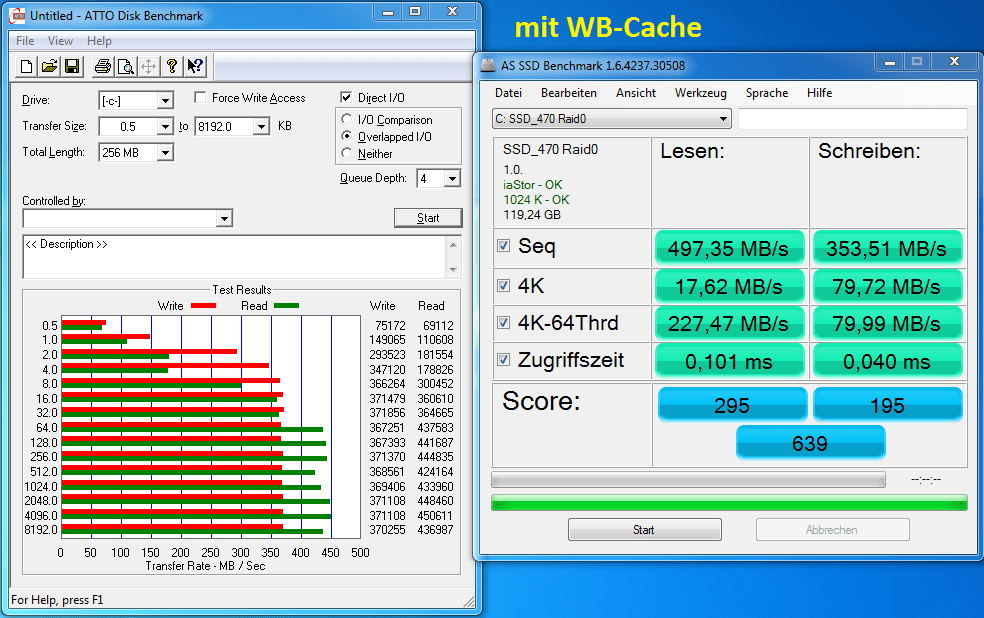Click the AS SSD Benchmark title bar icon
The width and height of the screenshot is (984, 618).
click(488, 65)
